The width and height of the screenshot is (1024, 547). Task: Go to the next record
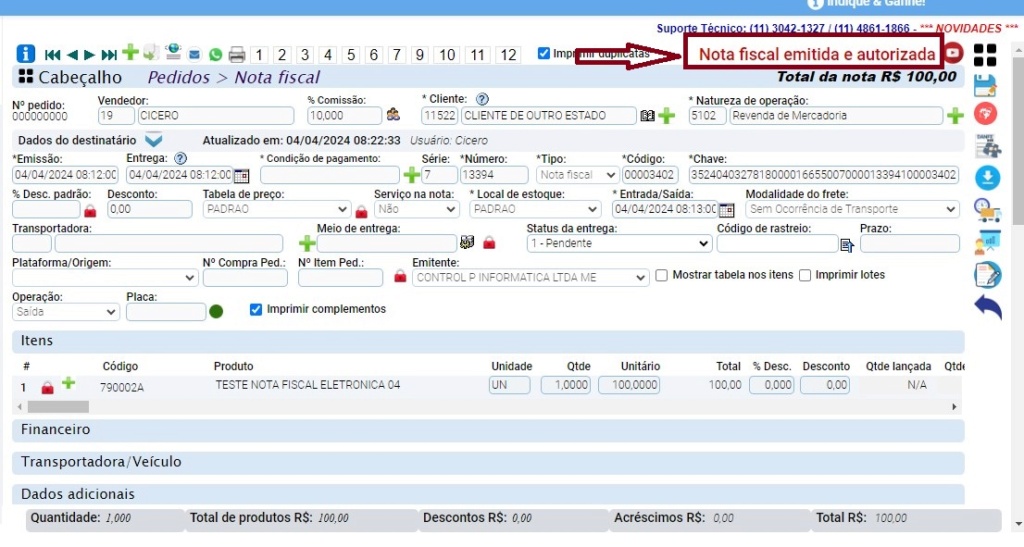90,55
